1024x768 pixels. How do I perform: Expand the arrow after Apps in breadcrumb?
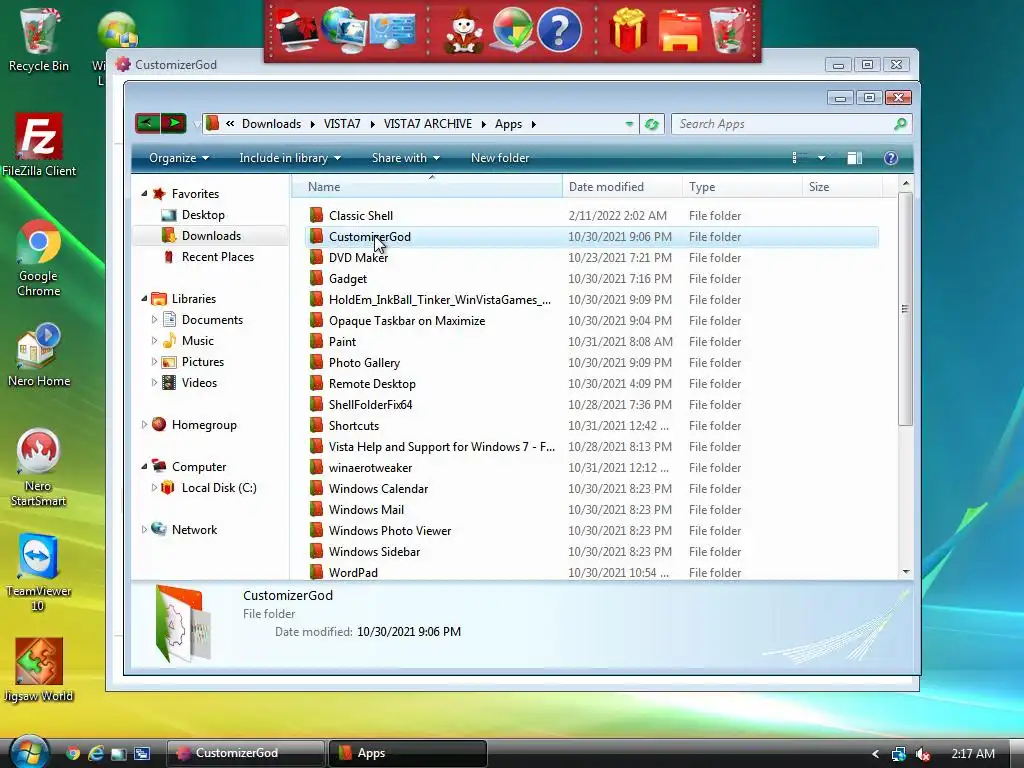(x=534, y=124)
